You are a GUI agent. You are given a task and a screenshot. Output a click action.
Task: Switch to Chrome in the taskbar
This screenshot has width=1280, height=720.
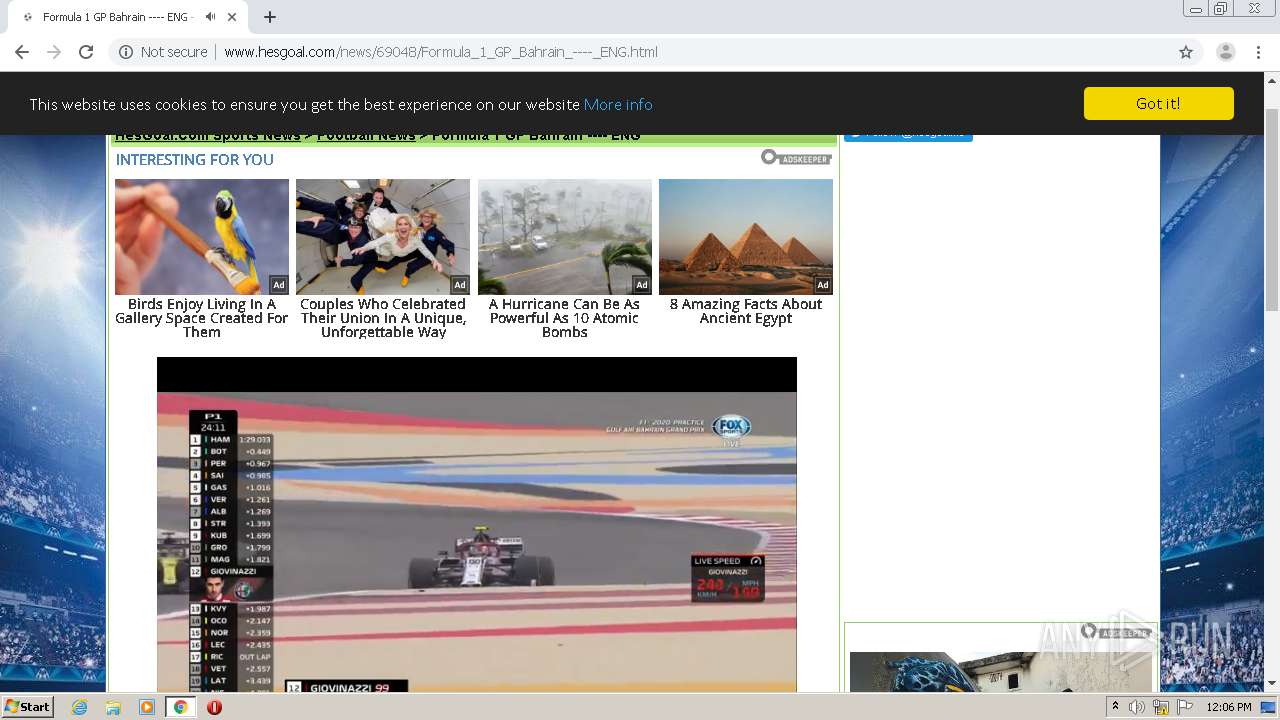[x=180, y=707]
